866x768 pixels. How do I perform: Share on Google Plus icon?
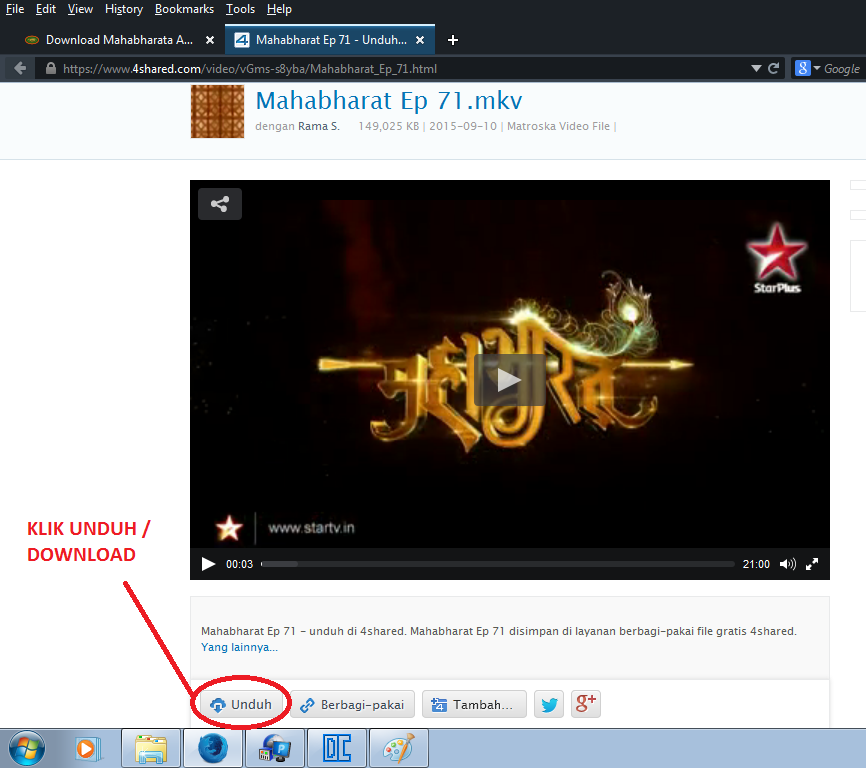585,705
